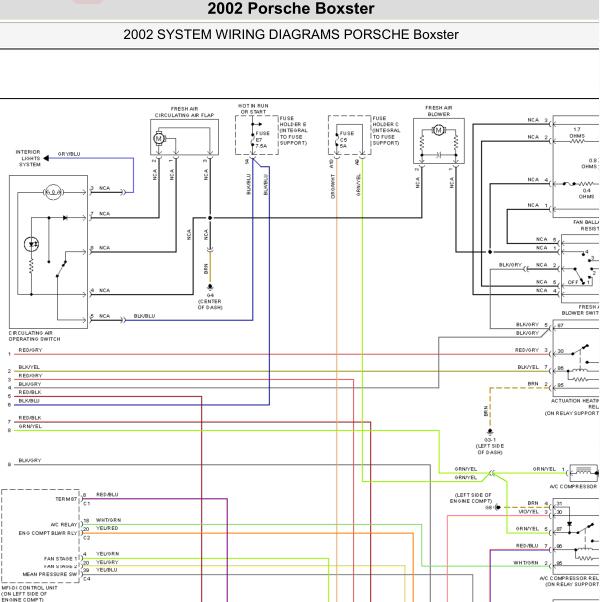Click the MEAN PRESSURE SW pin label
This screenshot has height=602, width=600.
tap(50, 574)
